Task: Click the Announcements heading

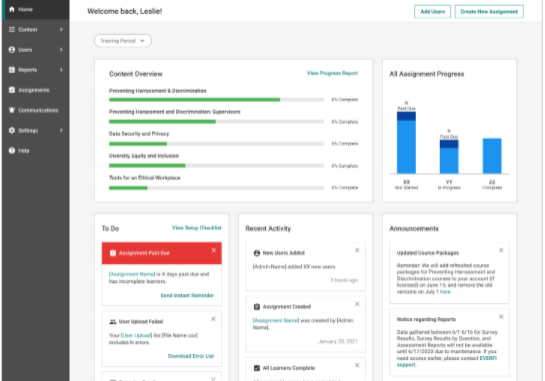Action: [x=414, y=228]
